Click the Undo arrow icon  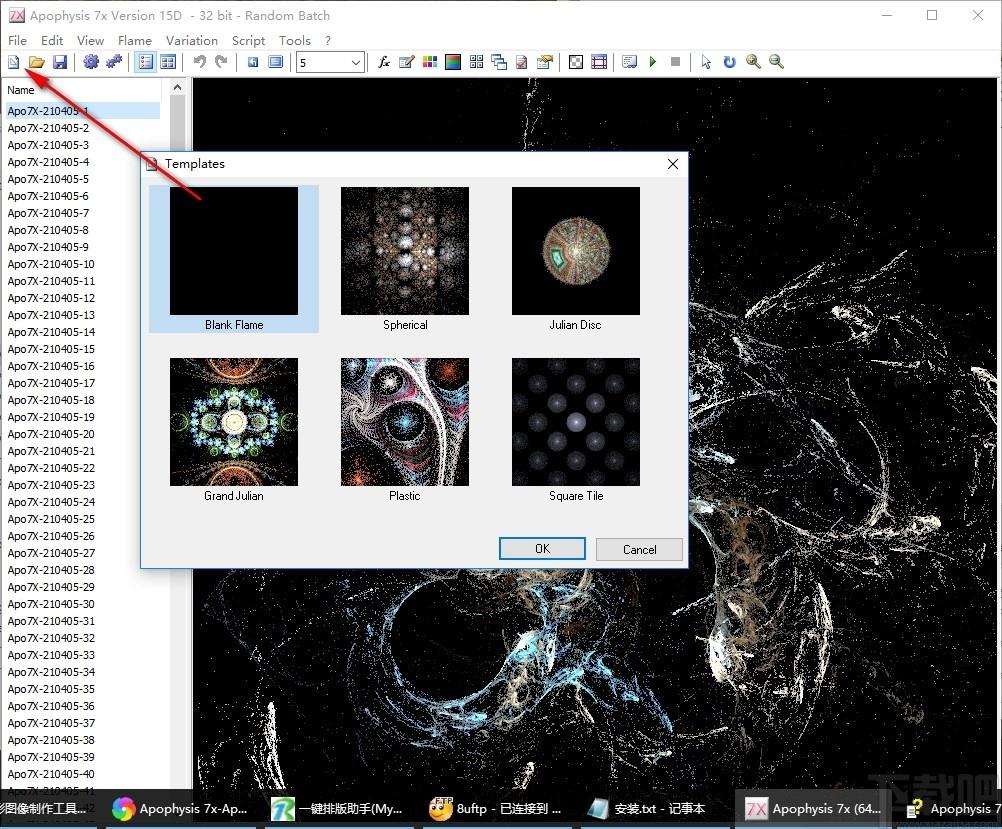click(x=199, y=62)
